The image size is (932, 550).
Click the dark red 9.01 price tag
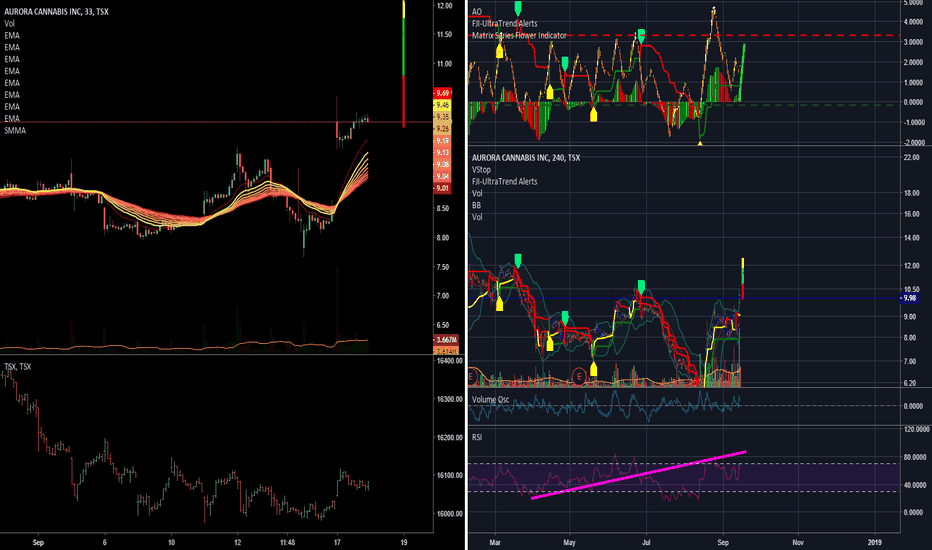[x=443, y=188]
